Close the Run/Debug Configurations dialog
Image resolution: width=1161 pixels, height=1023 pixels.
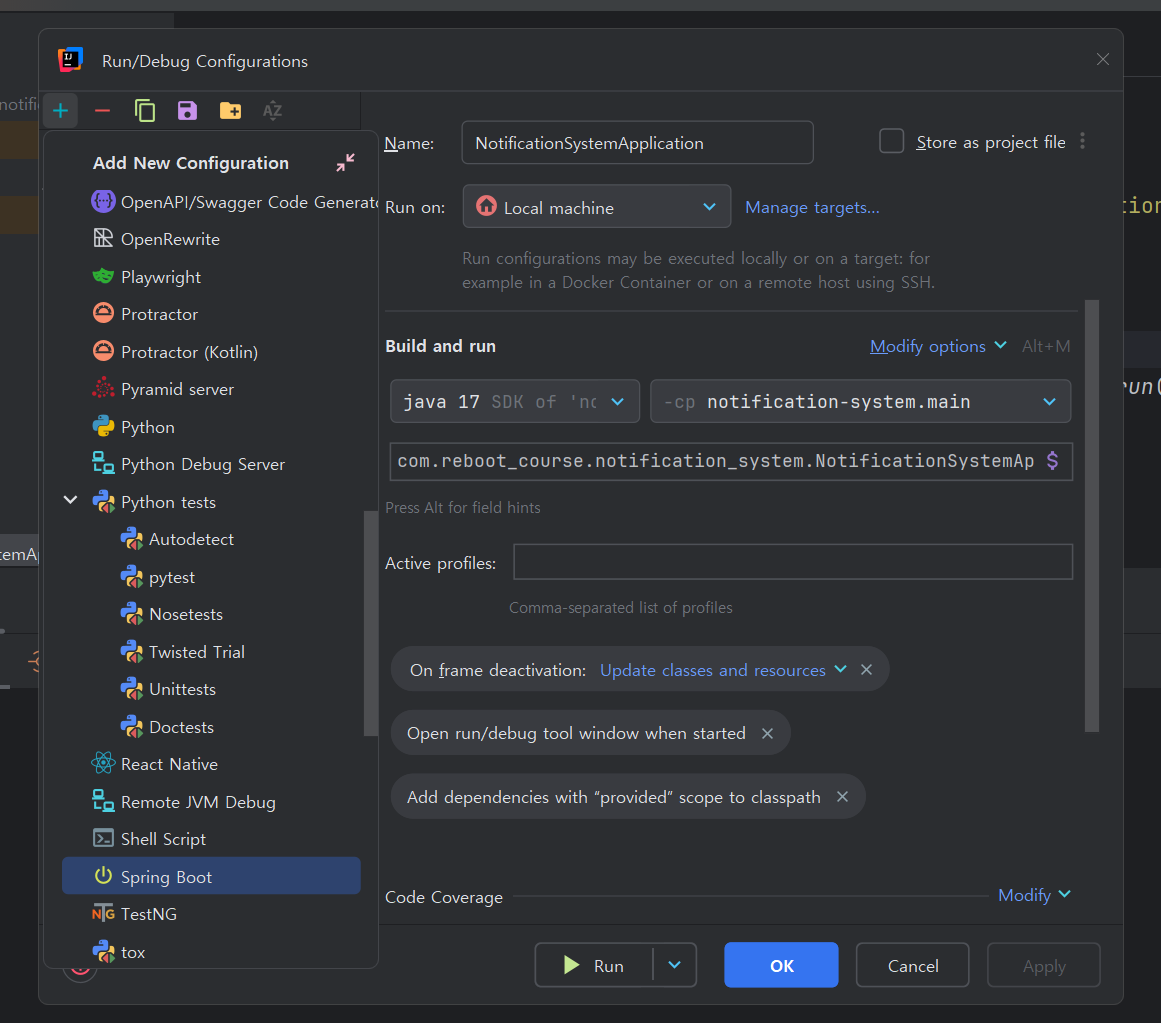pyautogui.click(x=1103, y=59)
